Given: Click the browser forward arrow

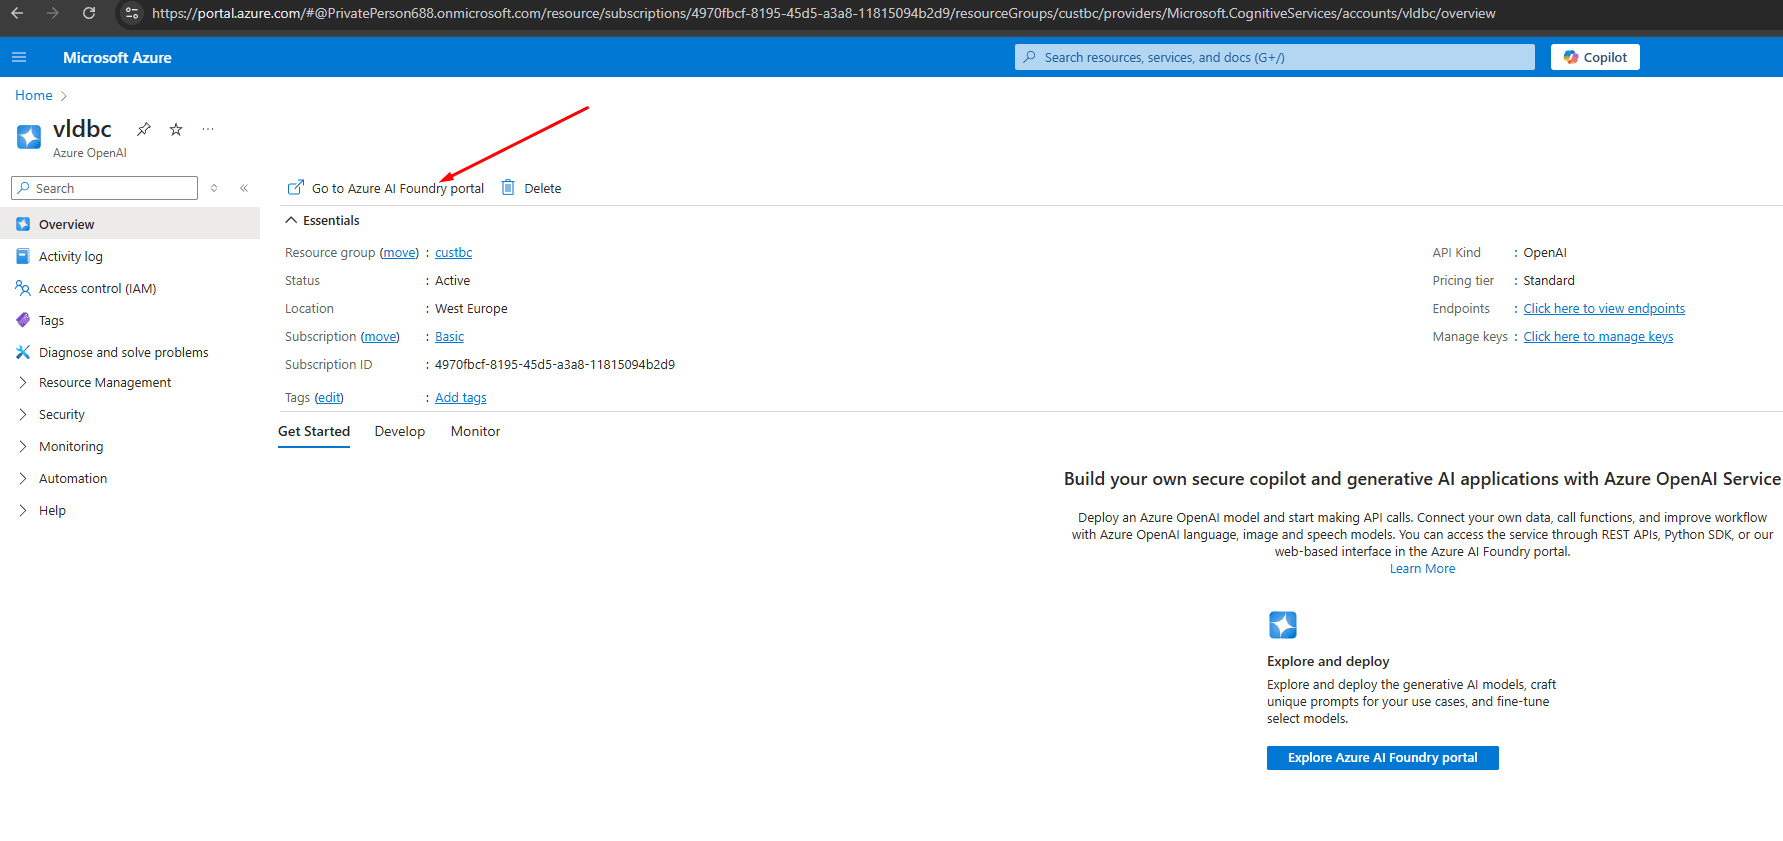Looking at the screenshot, I should (x=53, y=13).
